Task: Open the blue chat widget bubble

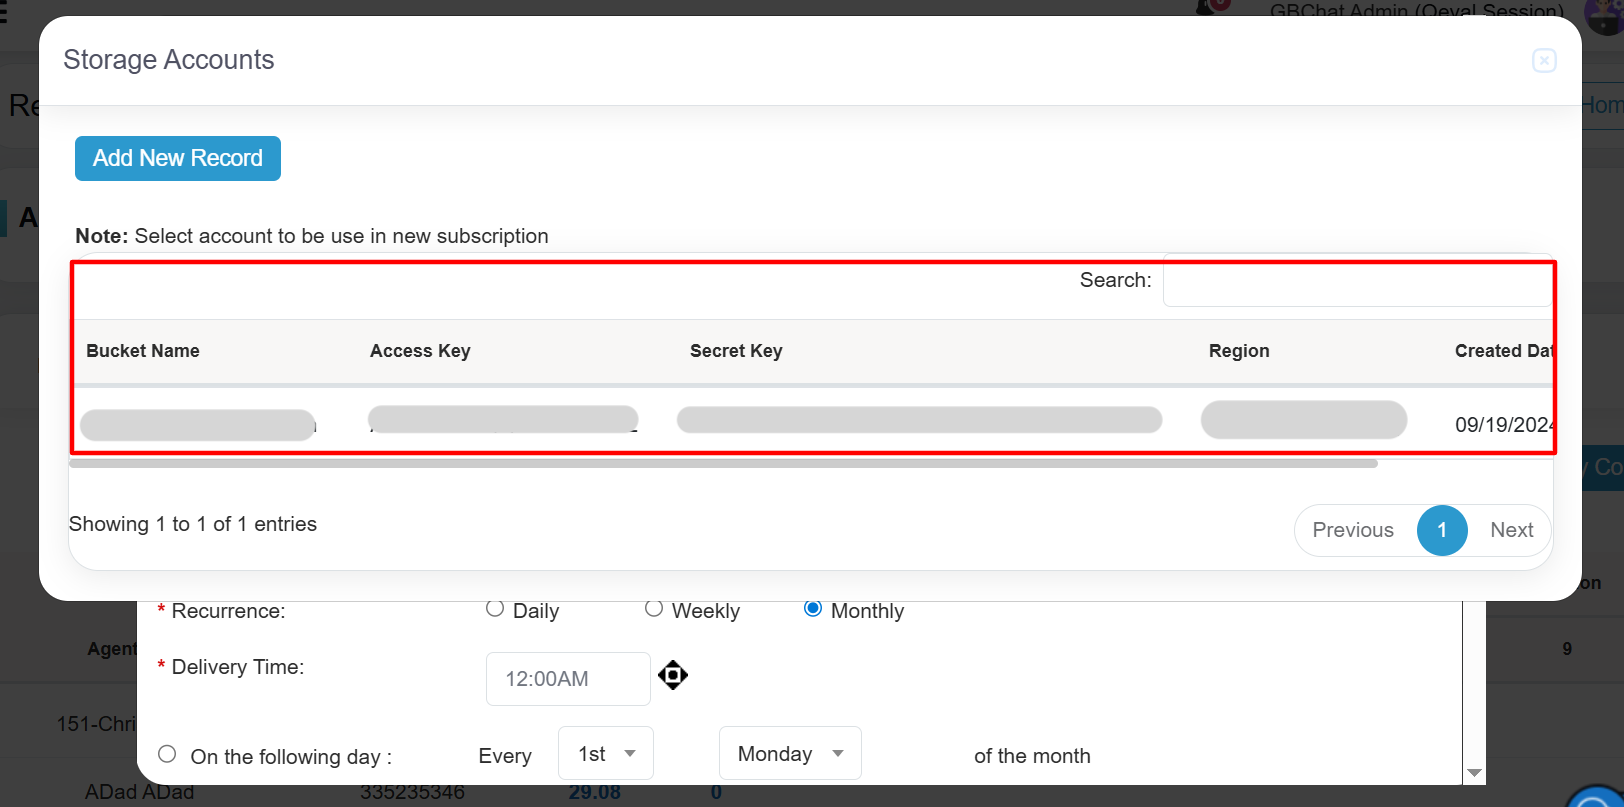Action: click(x=1598, y=798)
